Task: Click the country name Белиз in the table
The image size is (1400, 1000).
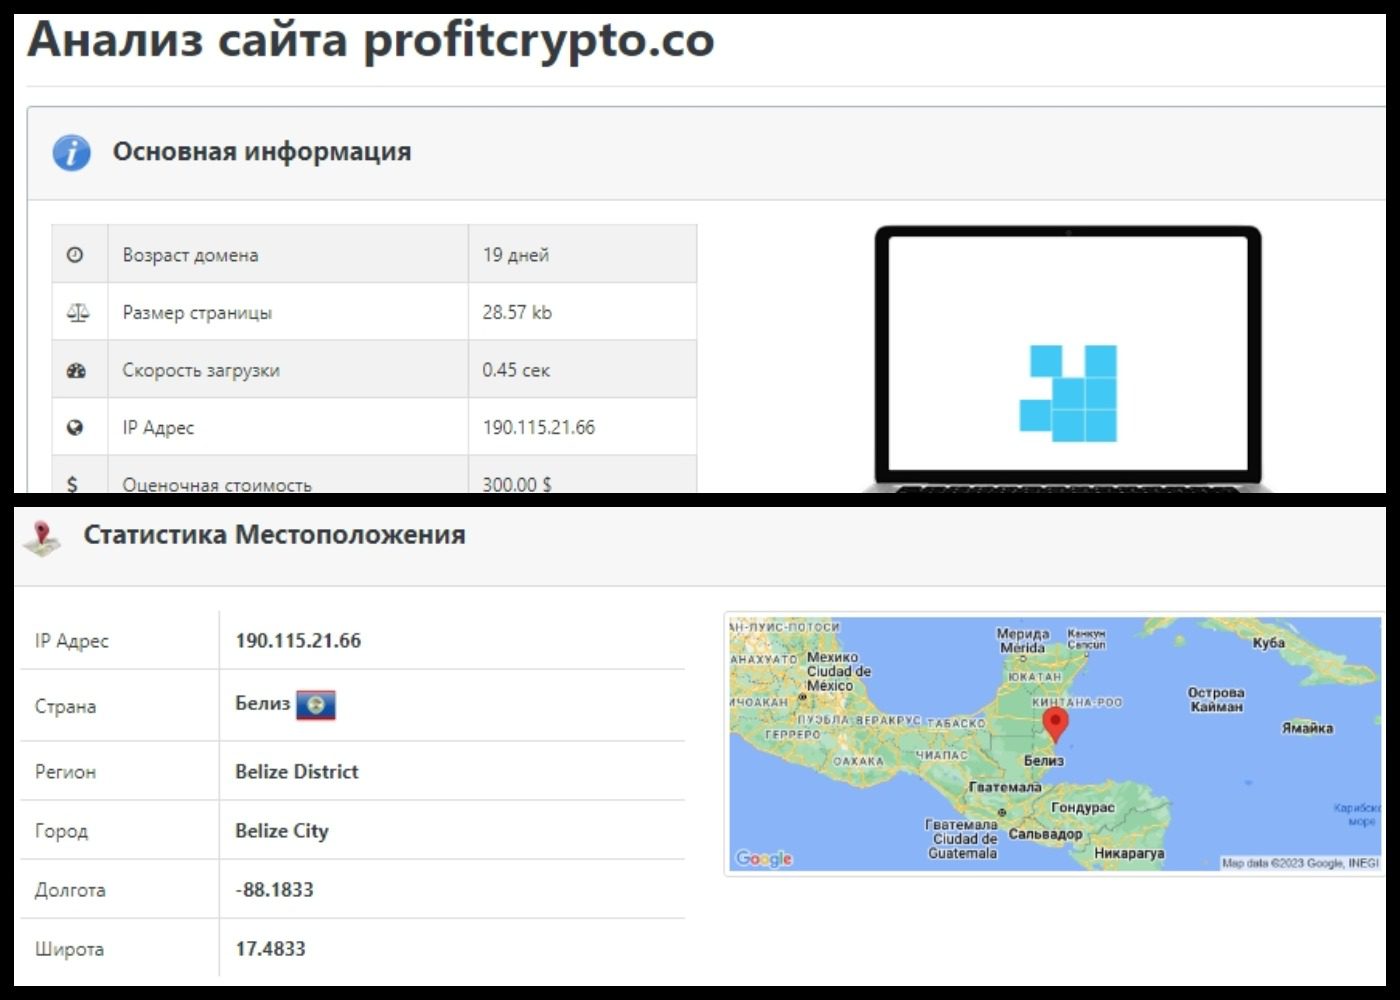Action: 262,703
